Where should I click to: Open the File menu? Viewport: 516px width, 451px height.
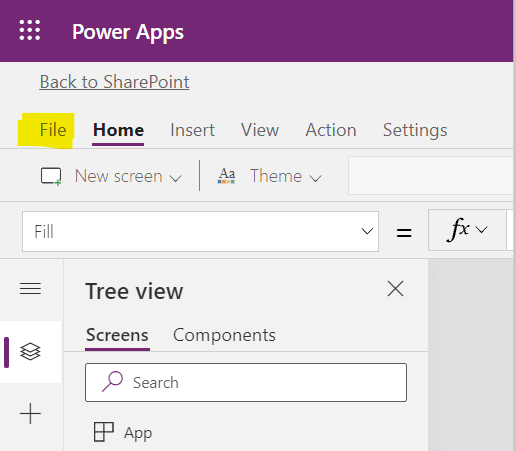[53, 130]
